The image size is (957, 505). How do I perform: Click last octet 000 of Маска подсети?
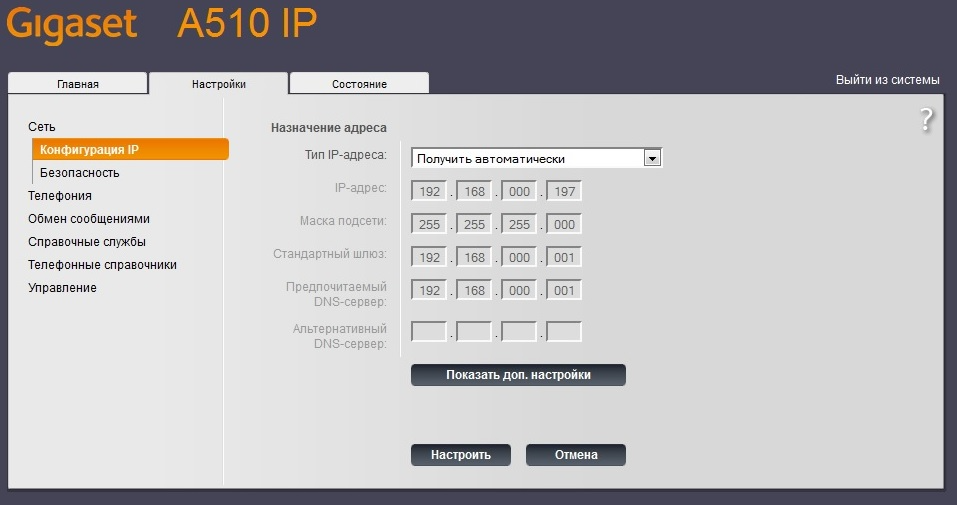tap(564, 224)
